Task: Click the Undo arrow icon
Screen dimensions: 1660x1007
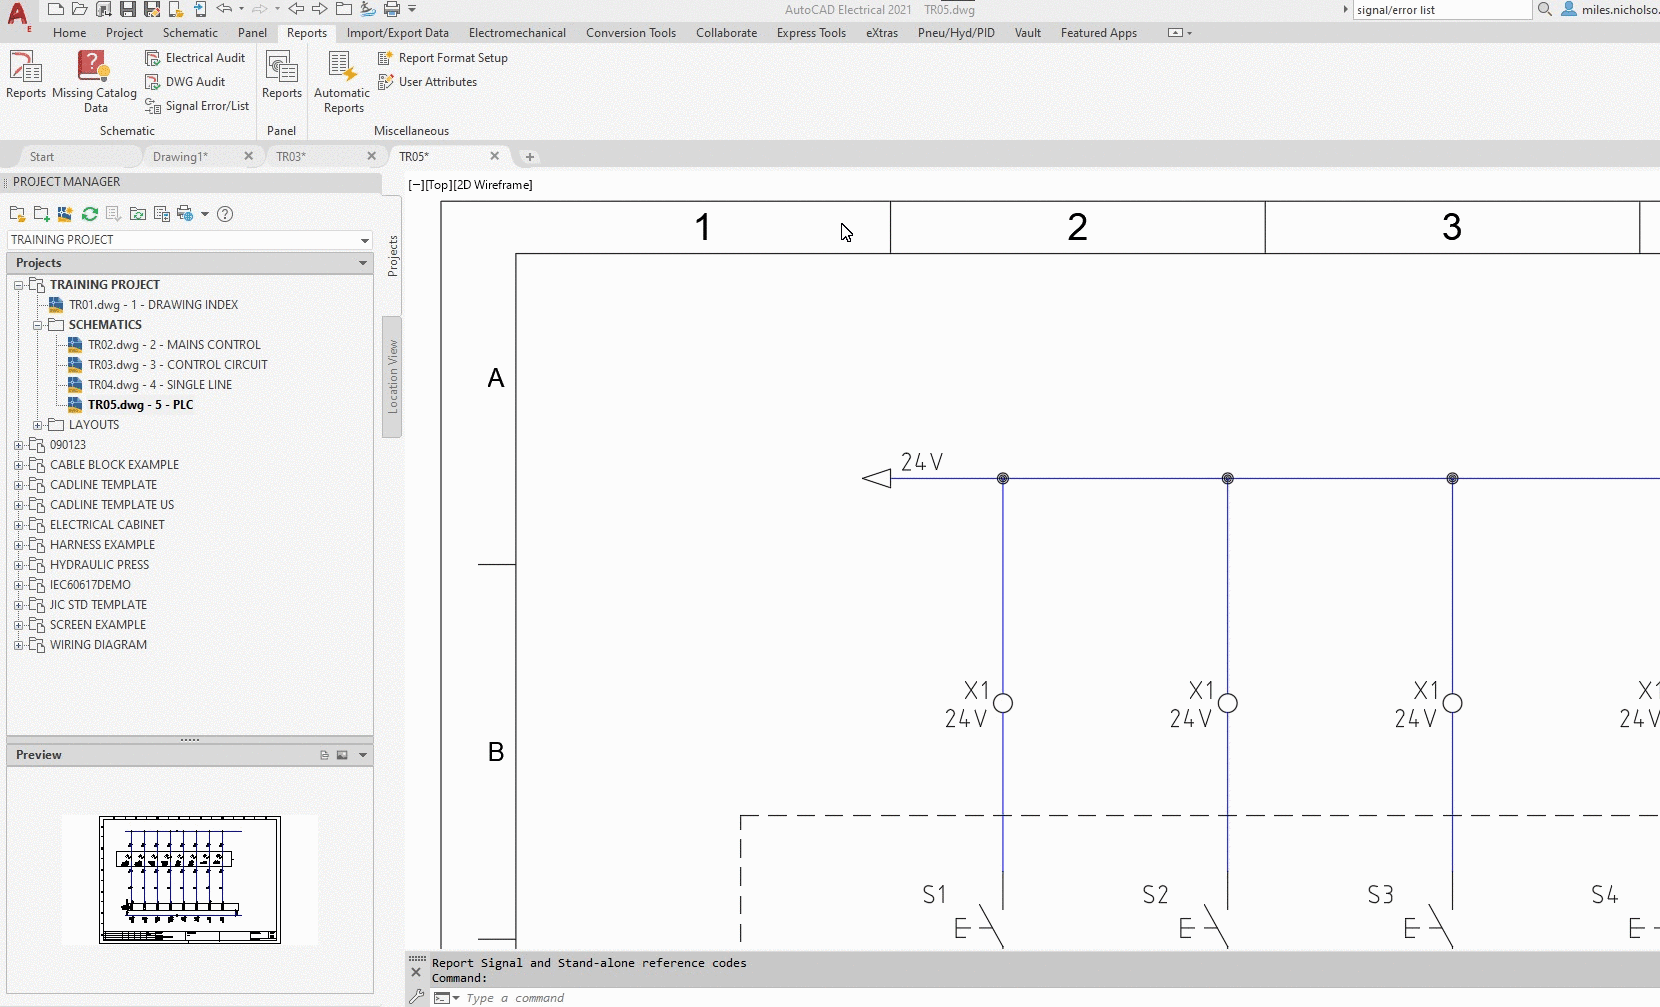Action: [224, 9]
